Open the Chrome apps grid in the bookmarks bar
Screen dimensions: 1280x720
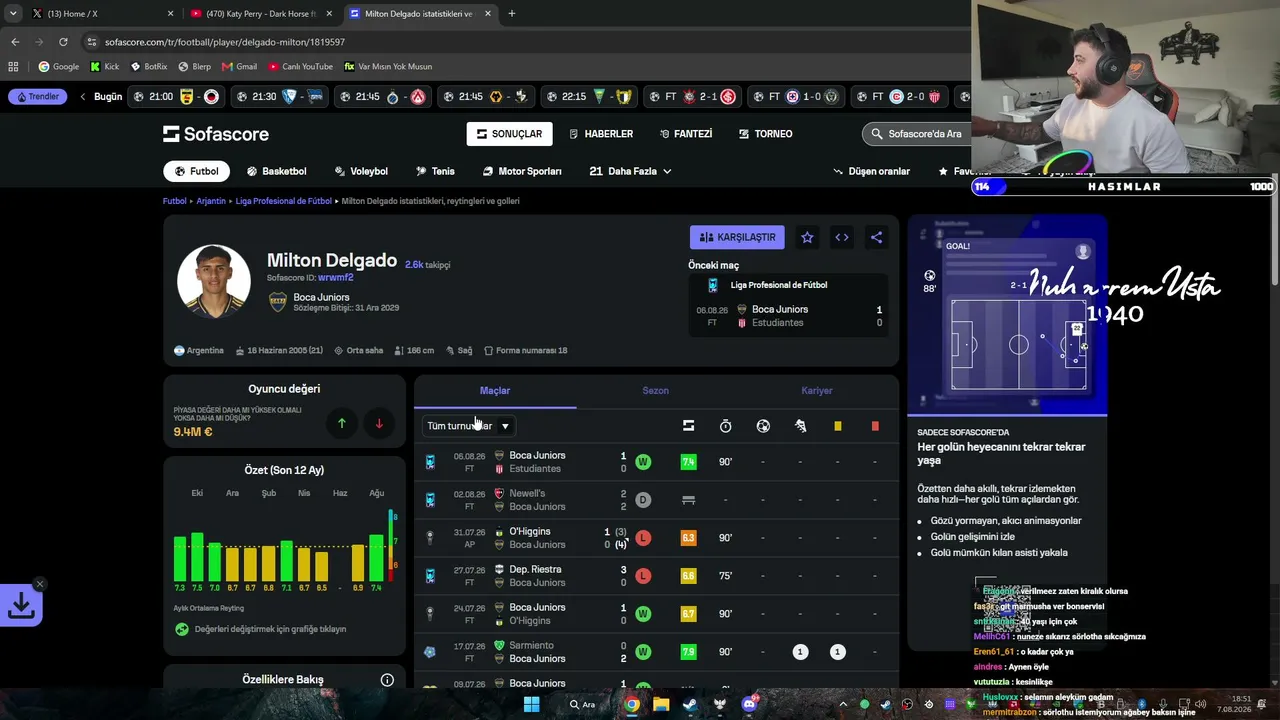pyautogui.click(x=13, y=67)
